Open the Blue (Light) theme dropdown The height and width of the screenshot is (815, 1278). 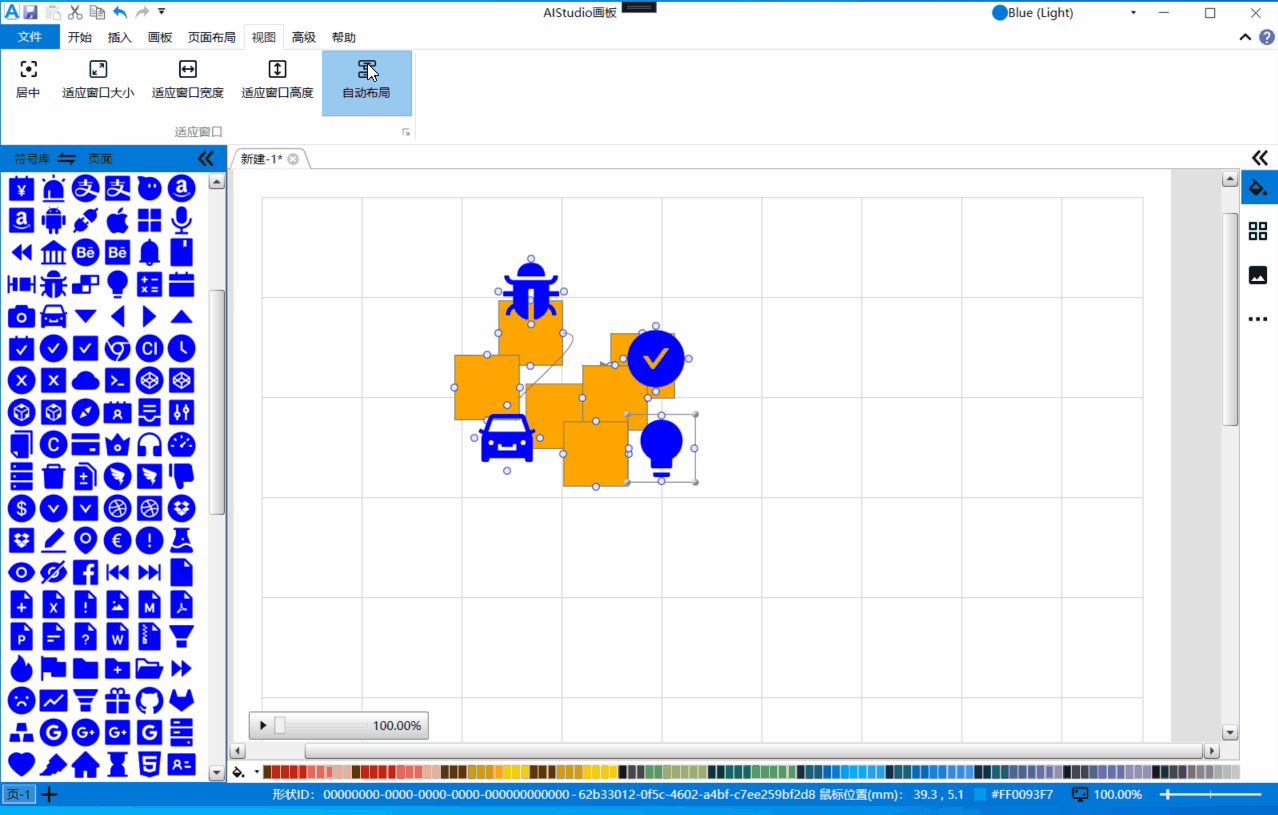[x=1133, y=13]
